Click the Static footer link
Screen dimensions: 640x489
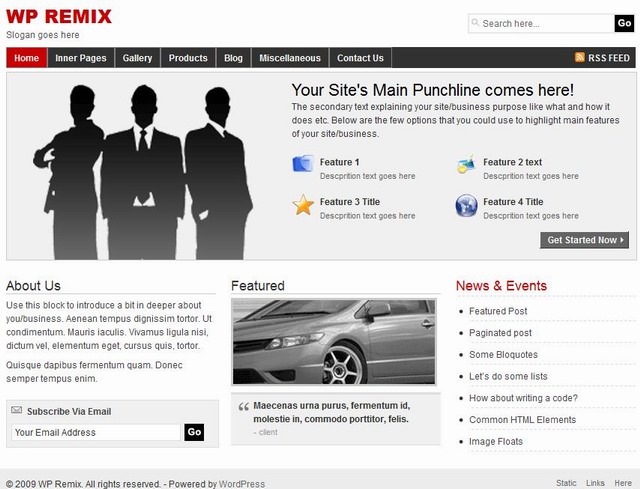[x=566, y=483]
